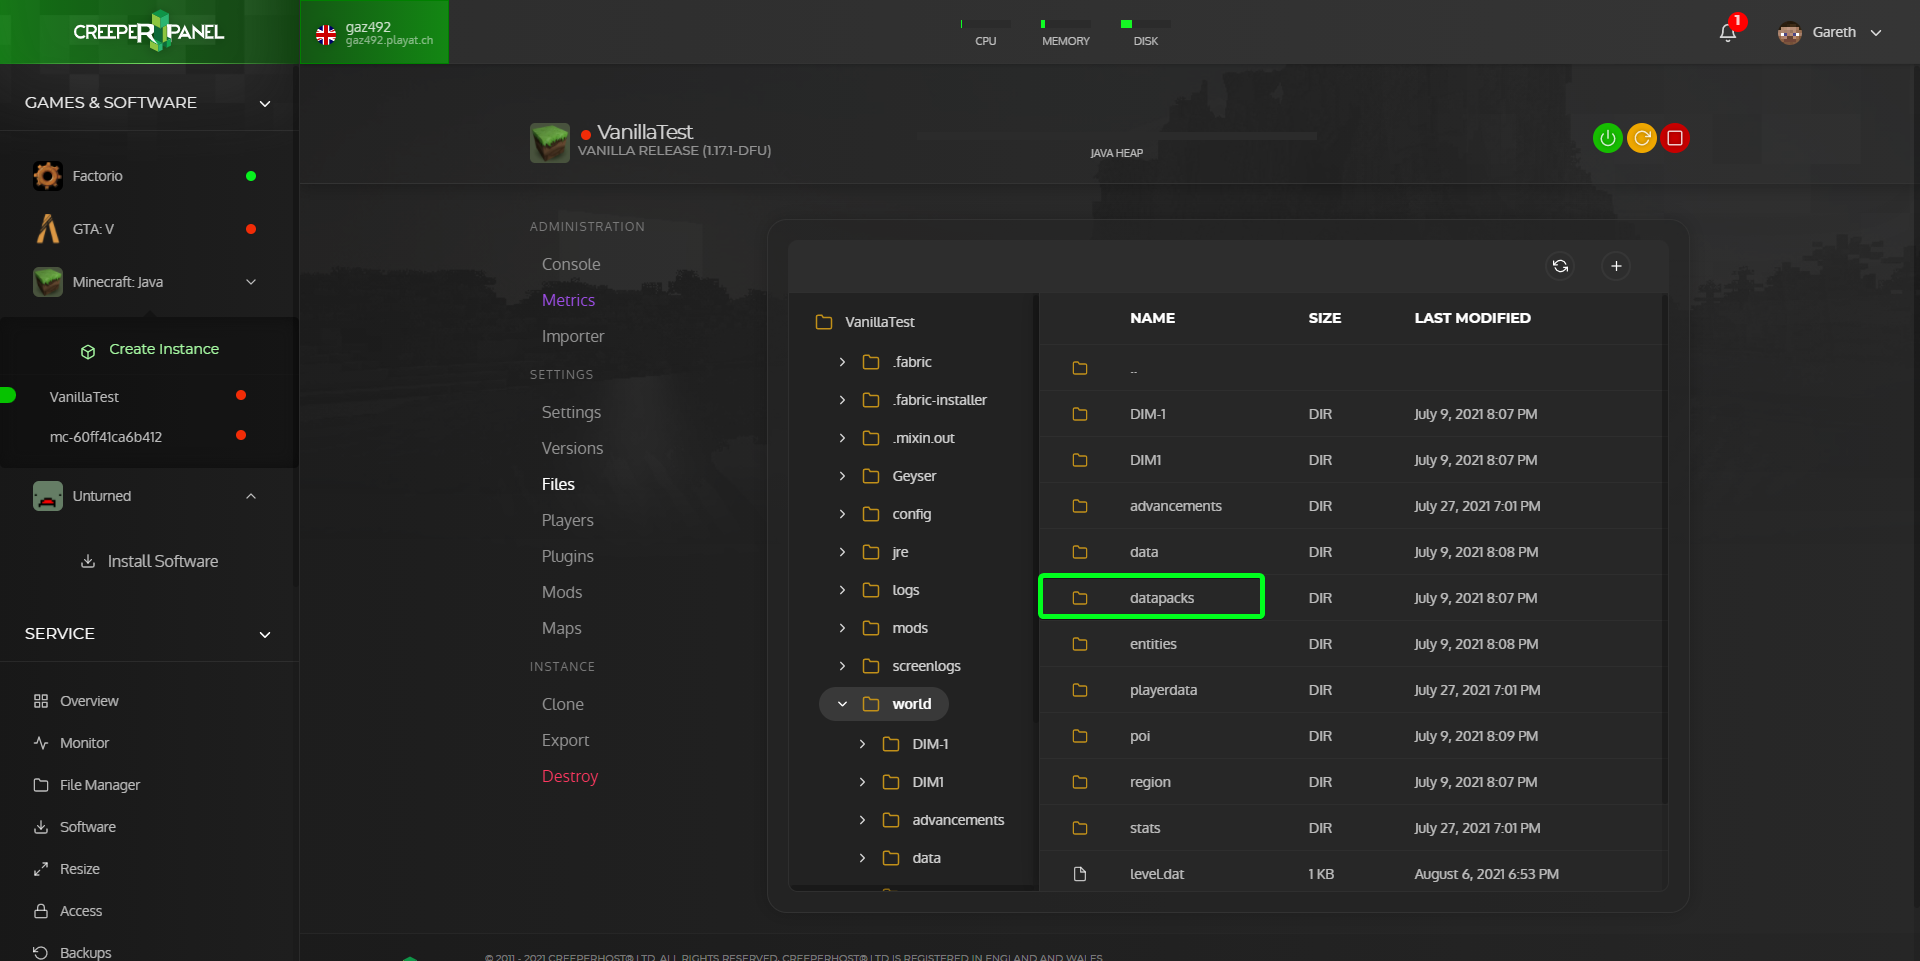The width and height of the screenshot is (1920, 961).
Task: Sort files by Last Modified column
Action: pyautogui.click(x=1472, y=318)
